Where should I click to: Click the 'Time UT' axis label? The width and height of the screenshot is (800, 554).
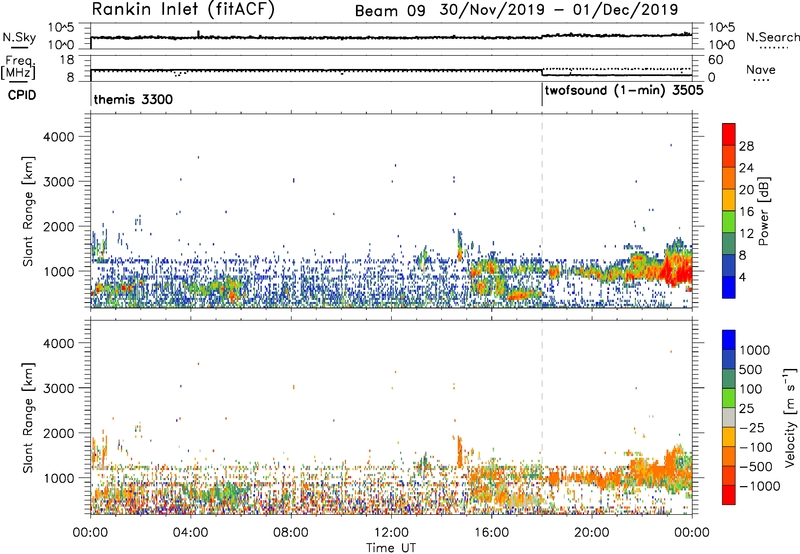point(391,548)
